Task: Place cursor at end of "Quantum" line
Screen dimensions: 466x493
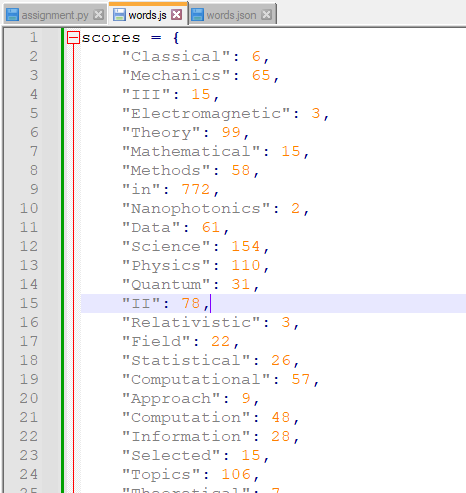Action: [x=260, y=284]
